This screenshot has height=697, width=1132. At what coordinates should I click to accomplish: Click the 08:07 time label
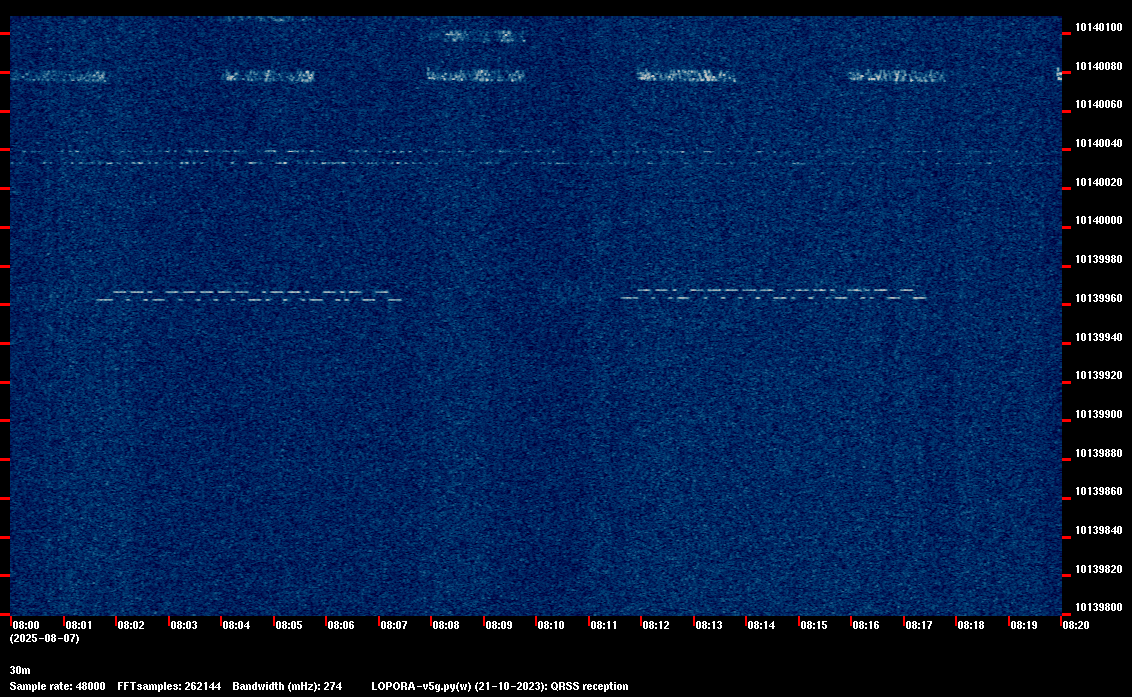(393, 625)
